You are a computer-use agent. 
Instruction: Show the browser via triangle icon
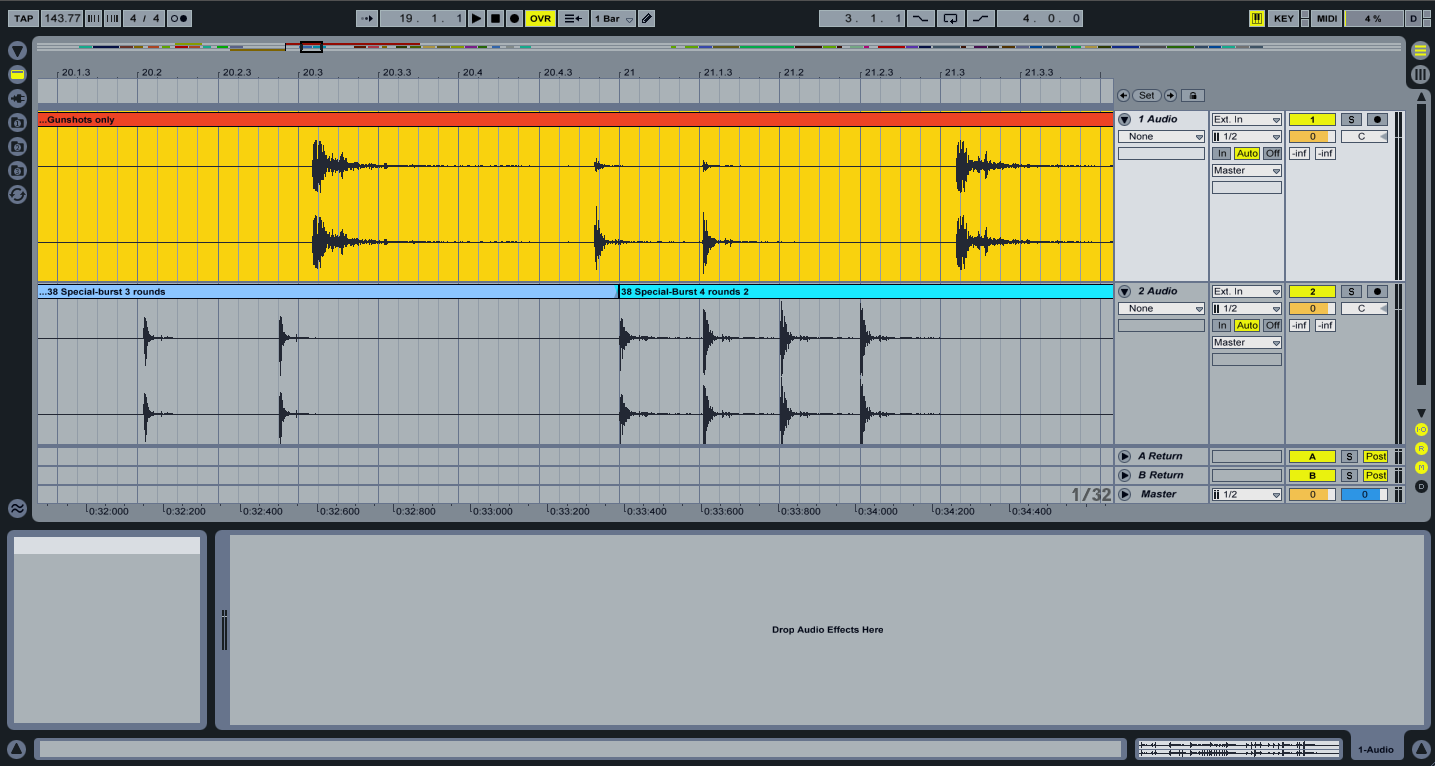point(17,51)
